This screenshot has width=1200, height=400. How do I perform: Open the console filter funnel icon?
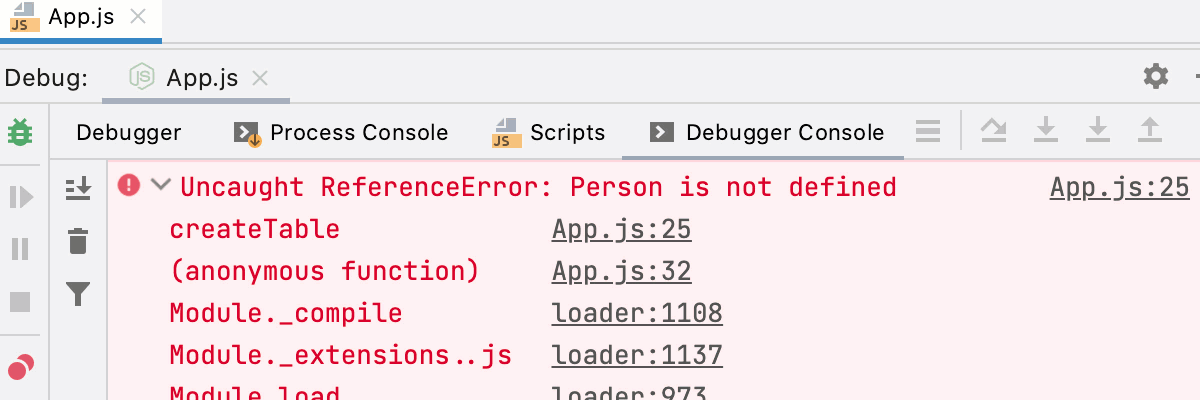78,294
